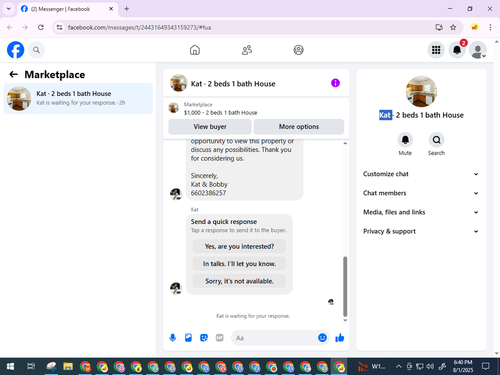Open the Windows notification center
This screenshot has width=500, height=375.
tap(486, 367)
